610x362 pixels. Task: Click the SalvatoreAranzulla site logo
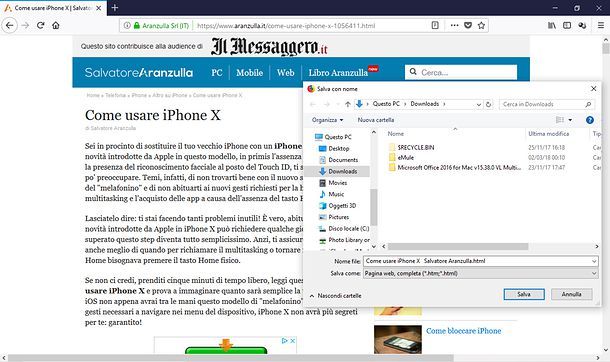point(138,73)
